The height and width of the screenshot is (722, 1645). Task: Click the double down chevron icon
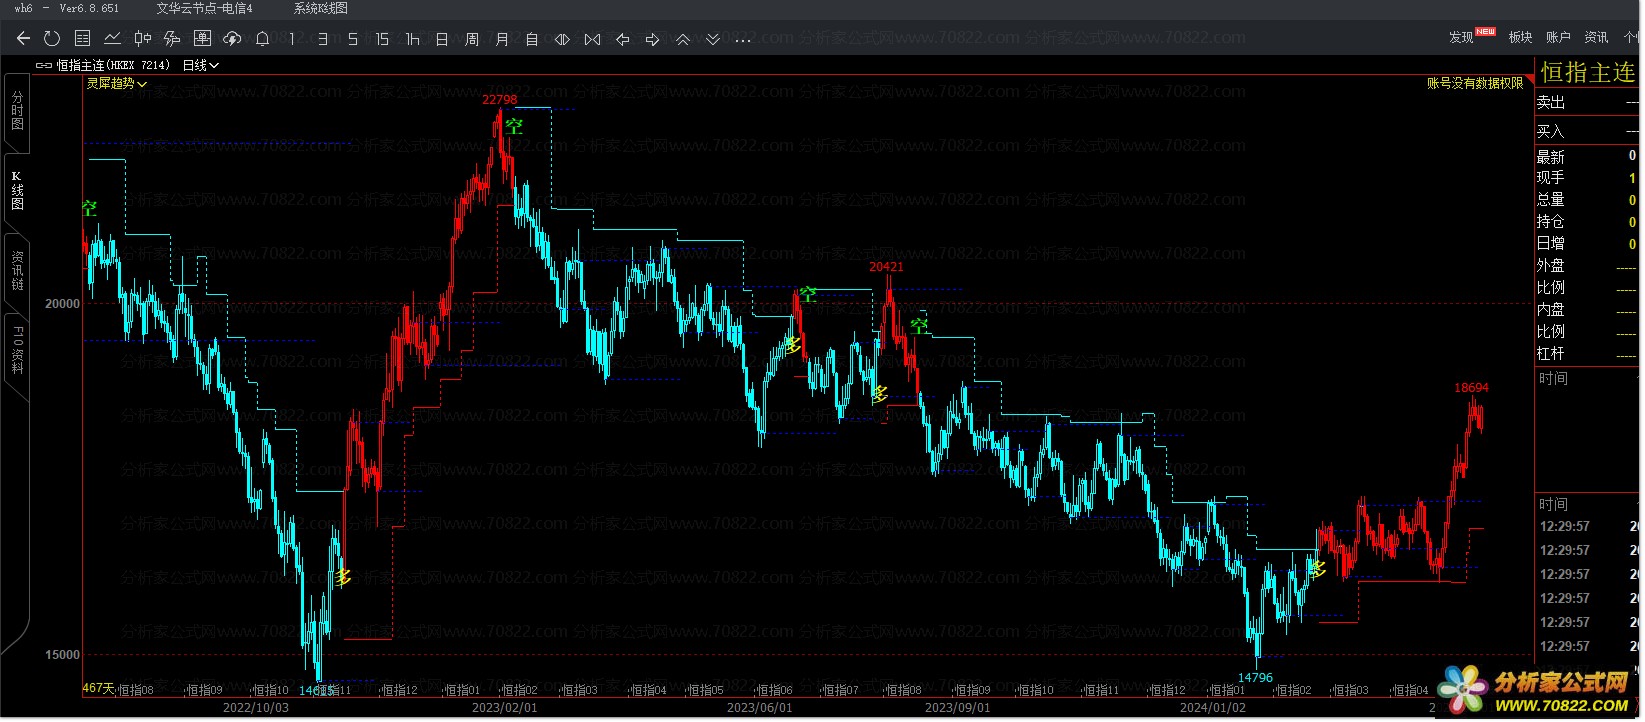click(x=713, y=39)
